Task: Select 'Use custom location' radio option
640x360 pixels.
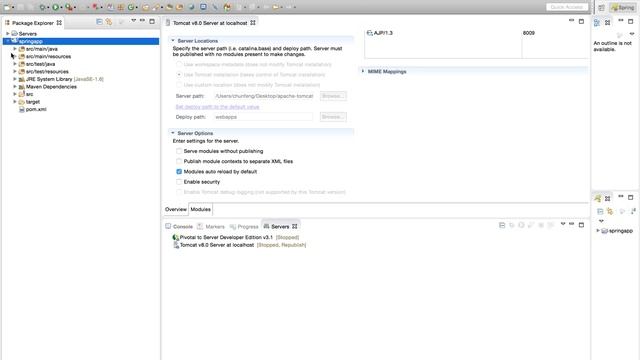Action: pos(179,85)
